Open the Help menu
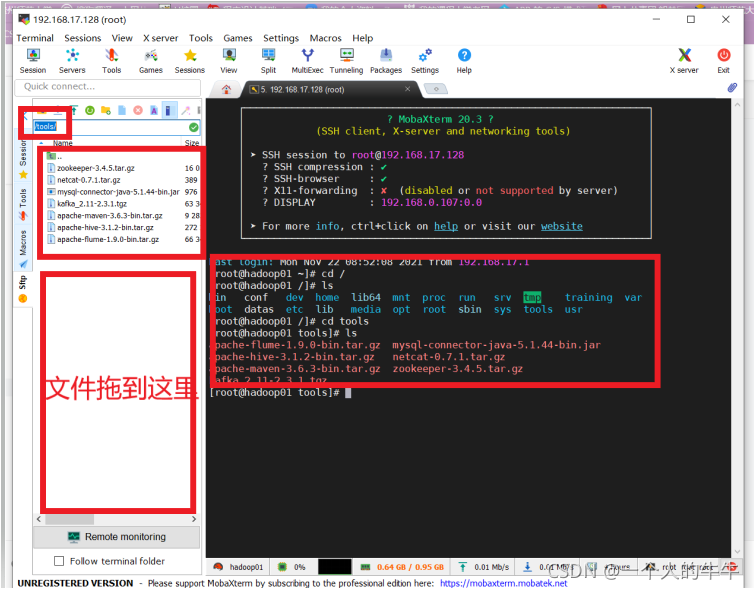The width and height of the screenshot is (755, 589). [363, 38]
